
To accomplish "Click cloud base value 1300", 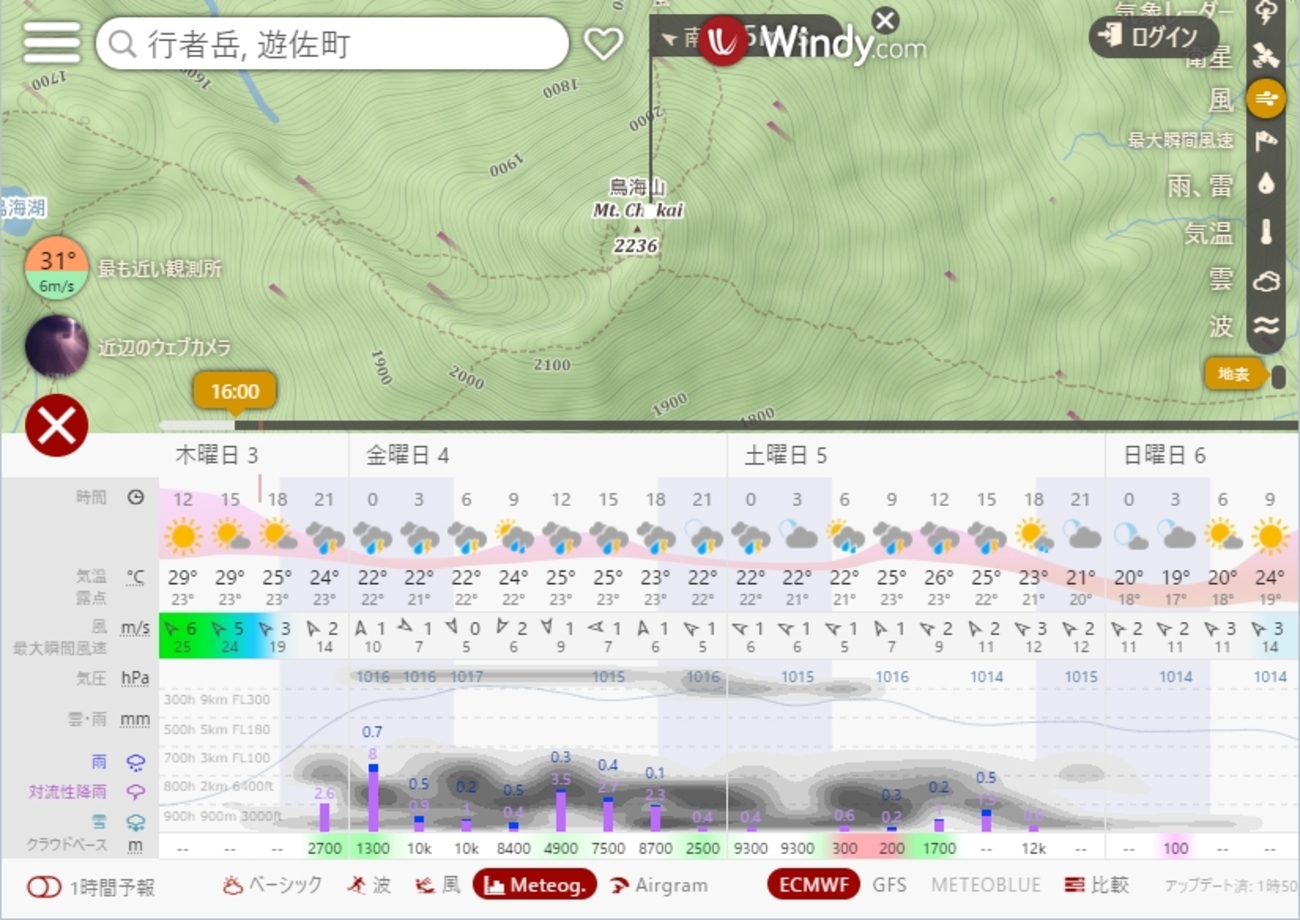I will 372,848.
